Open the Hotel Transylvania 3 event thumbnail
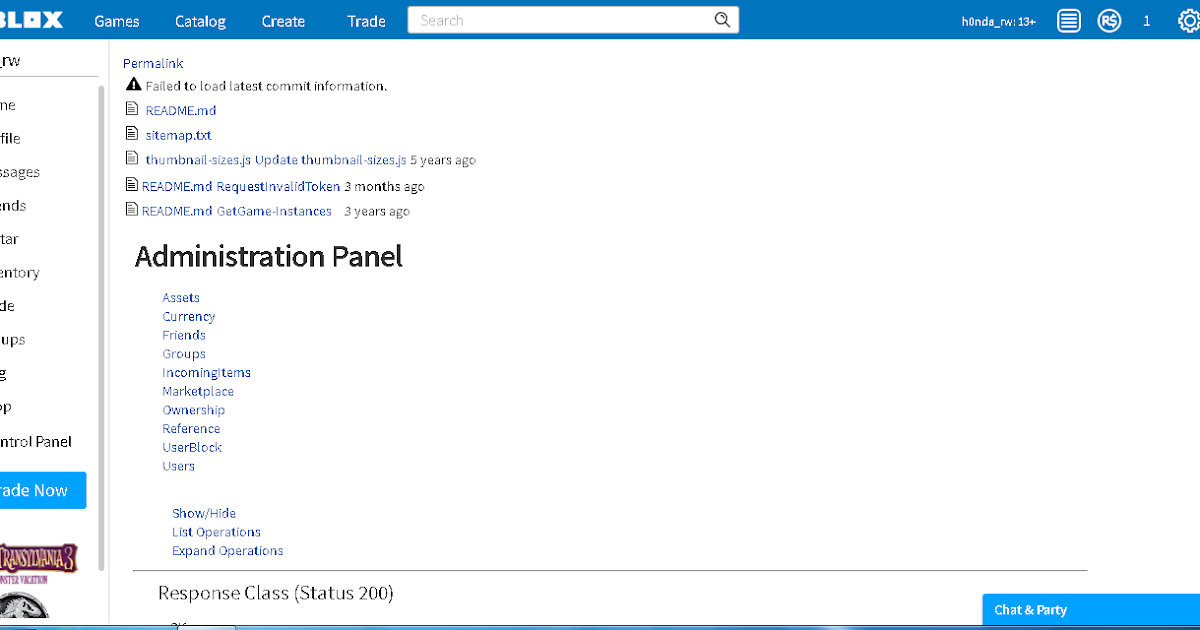This screenshot has width=1200, height=630. (38, 563)
